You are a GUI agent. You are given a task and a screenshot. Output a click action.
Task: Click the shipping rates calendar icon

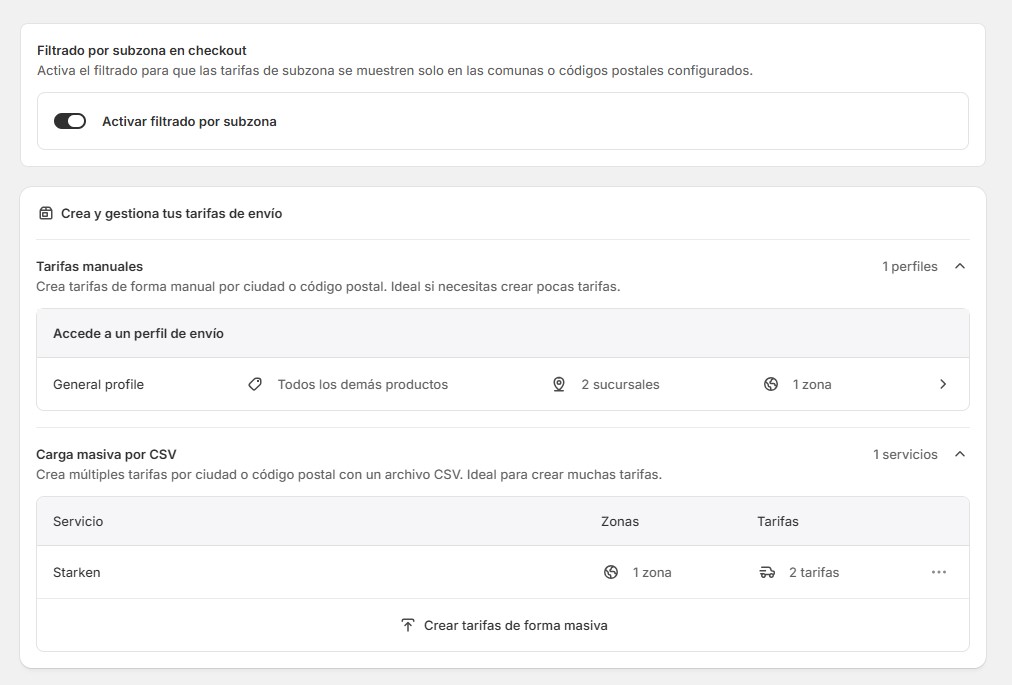click(46, 213)
